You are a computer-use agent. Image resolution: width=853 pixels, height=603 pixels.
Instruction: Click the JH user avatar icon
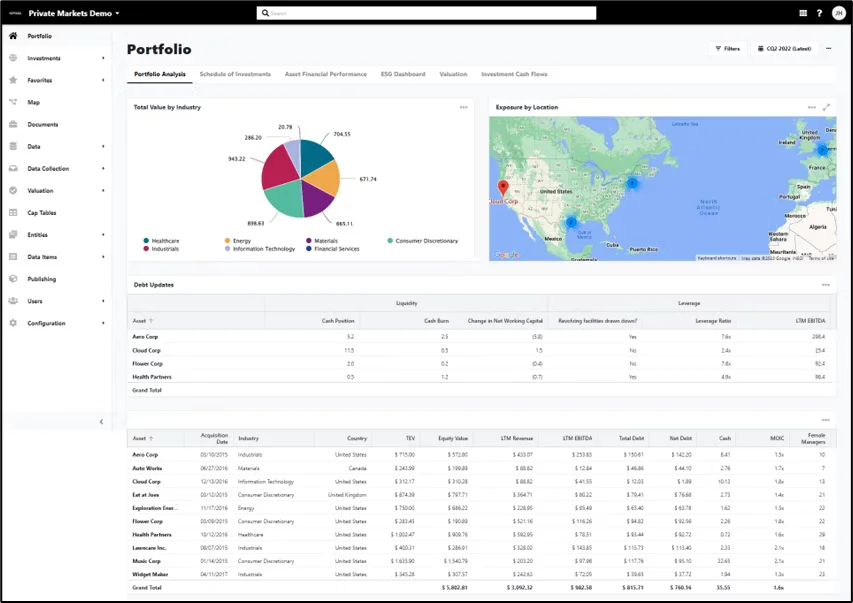point(840,12)
